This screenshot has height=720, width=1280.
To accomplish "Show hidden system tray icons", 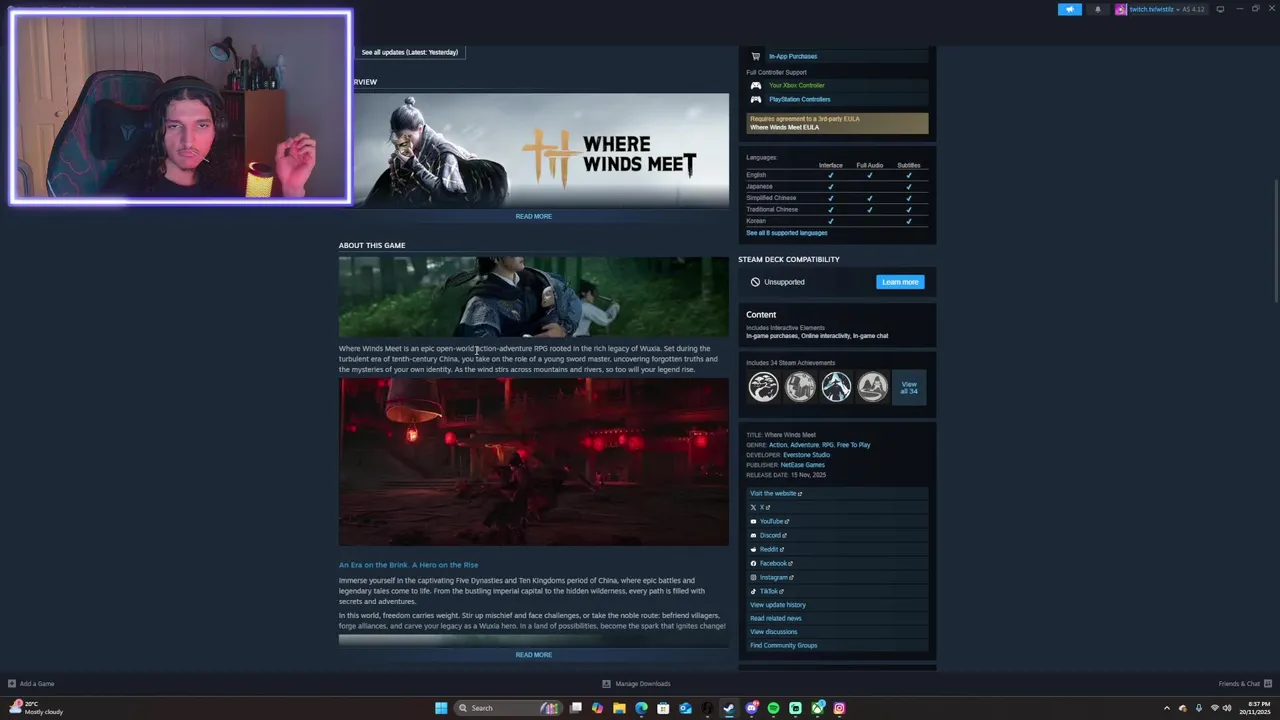I will [x=1166, y=708].
